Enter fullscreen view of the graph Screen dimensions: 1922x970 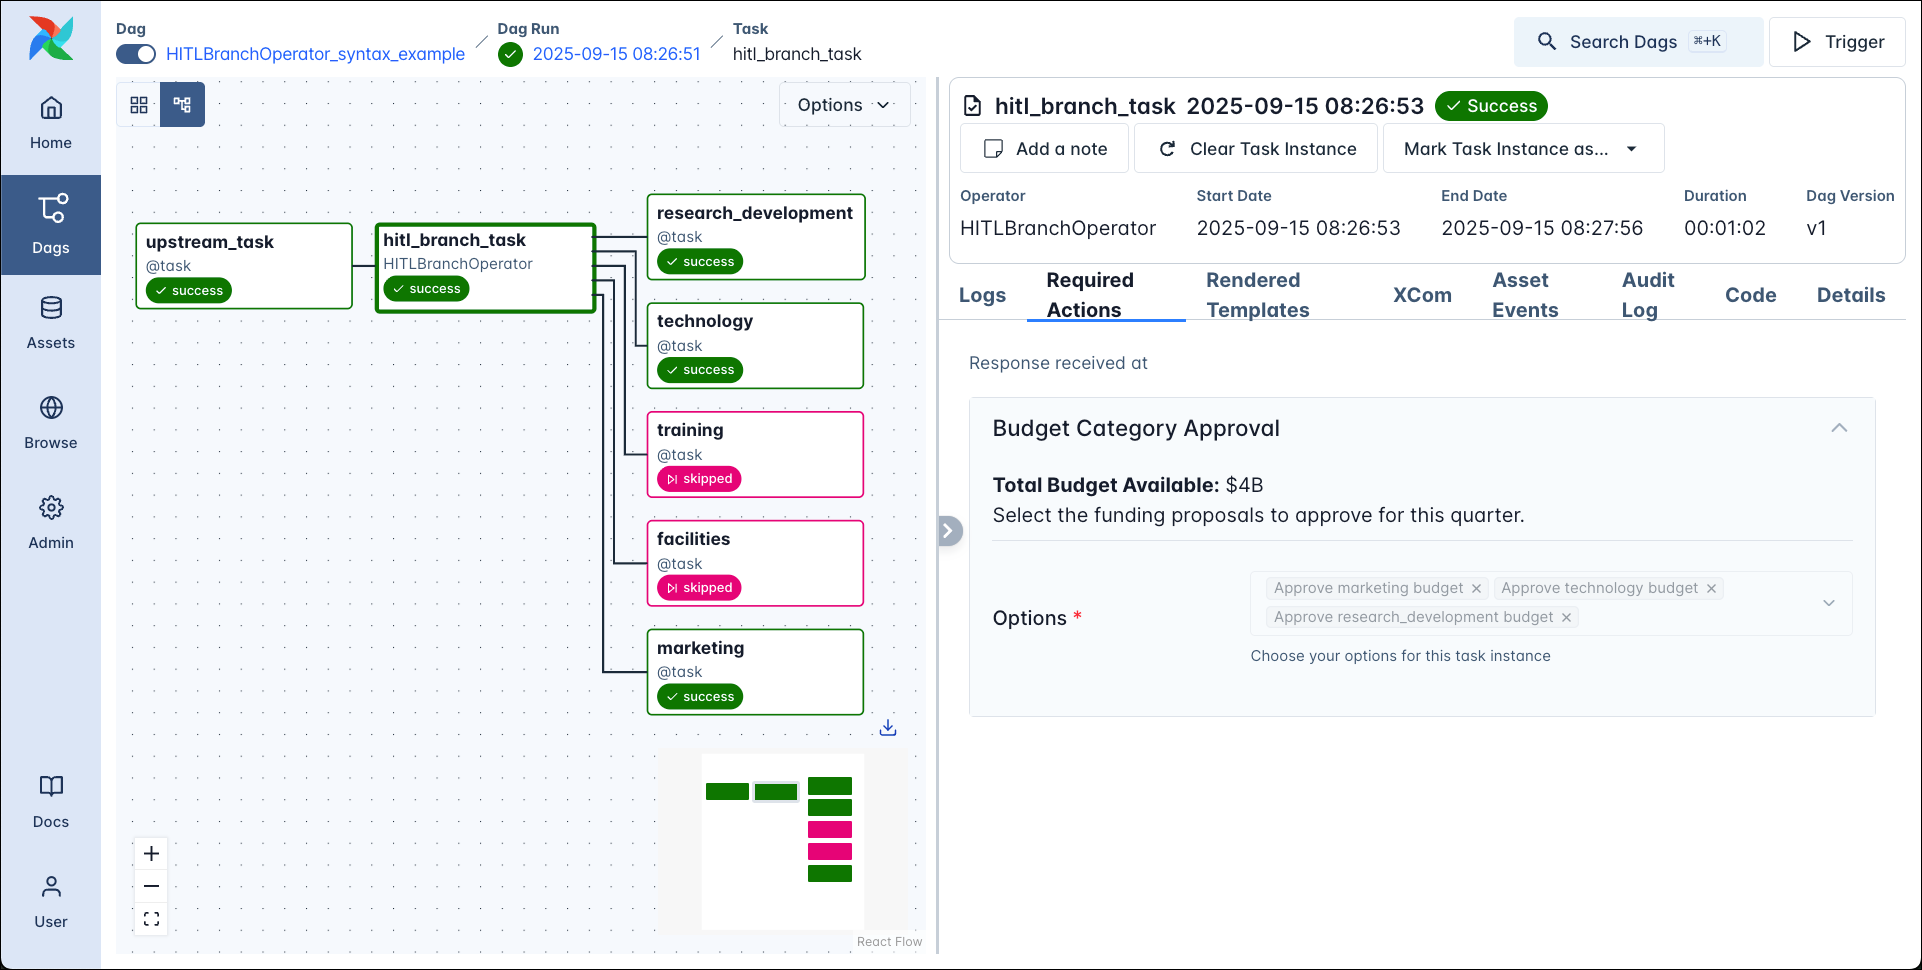tap(151, 918)
